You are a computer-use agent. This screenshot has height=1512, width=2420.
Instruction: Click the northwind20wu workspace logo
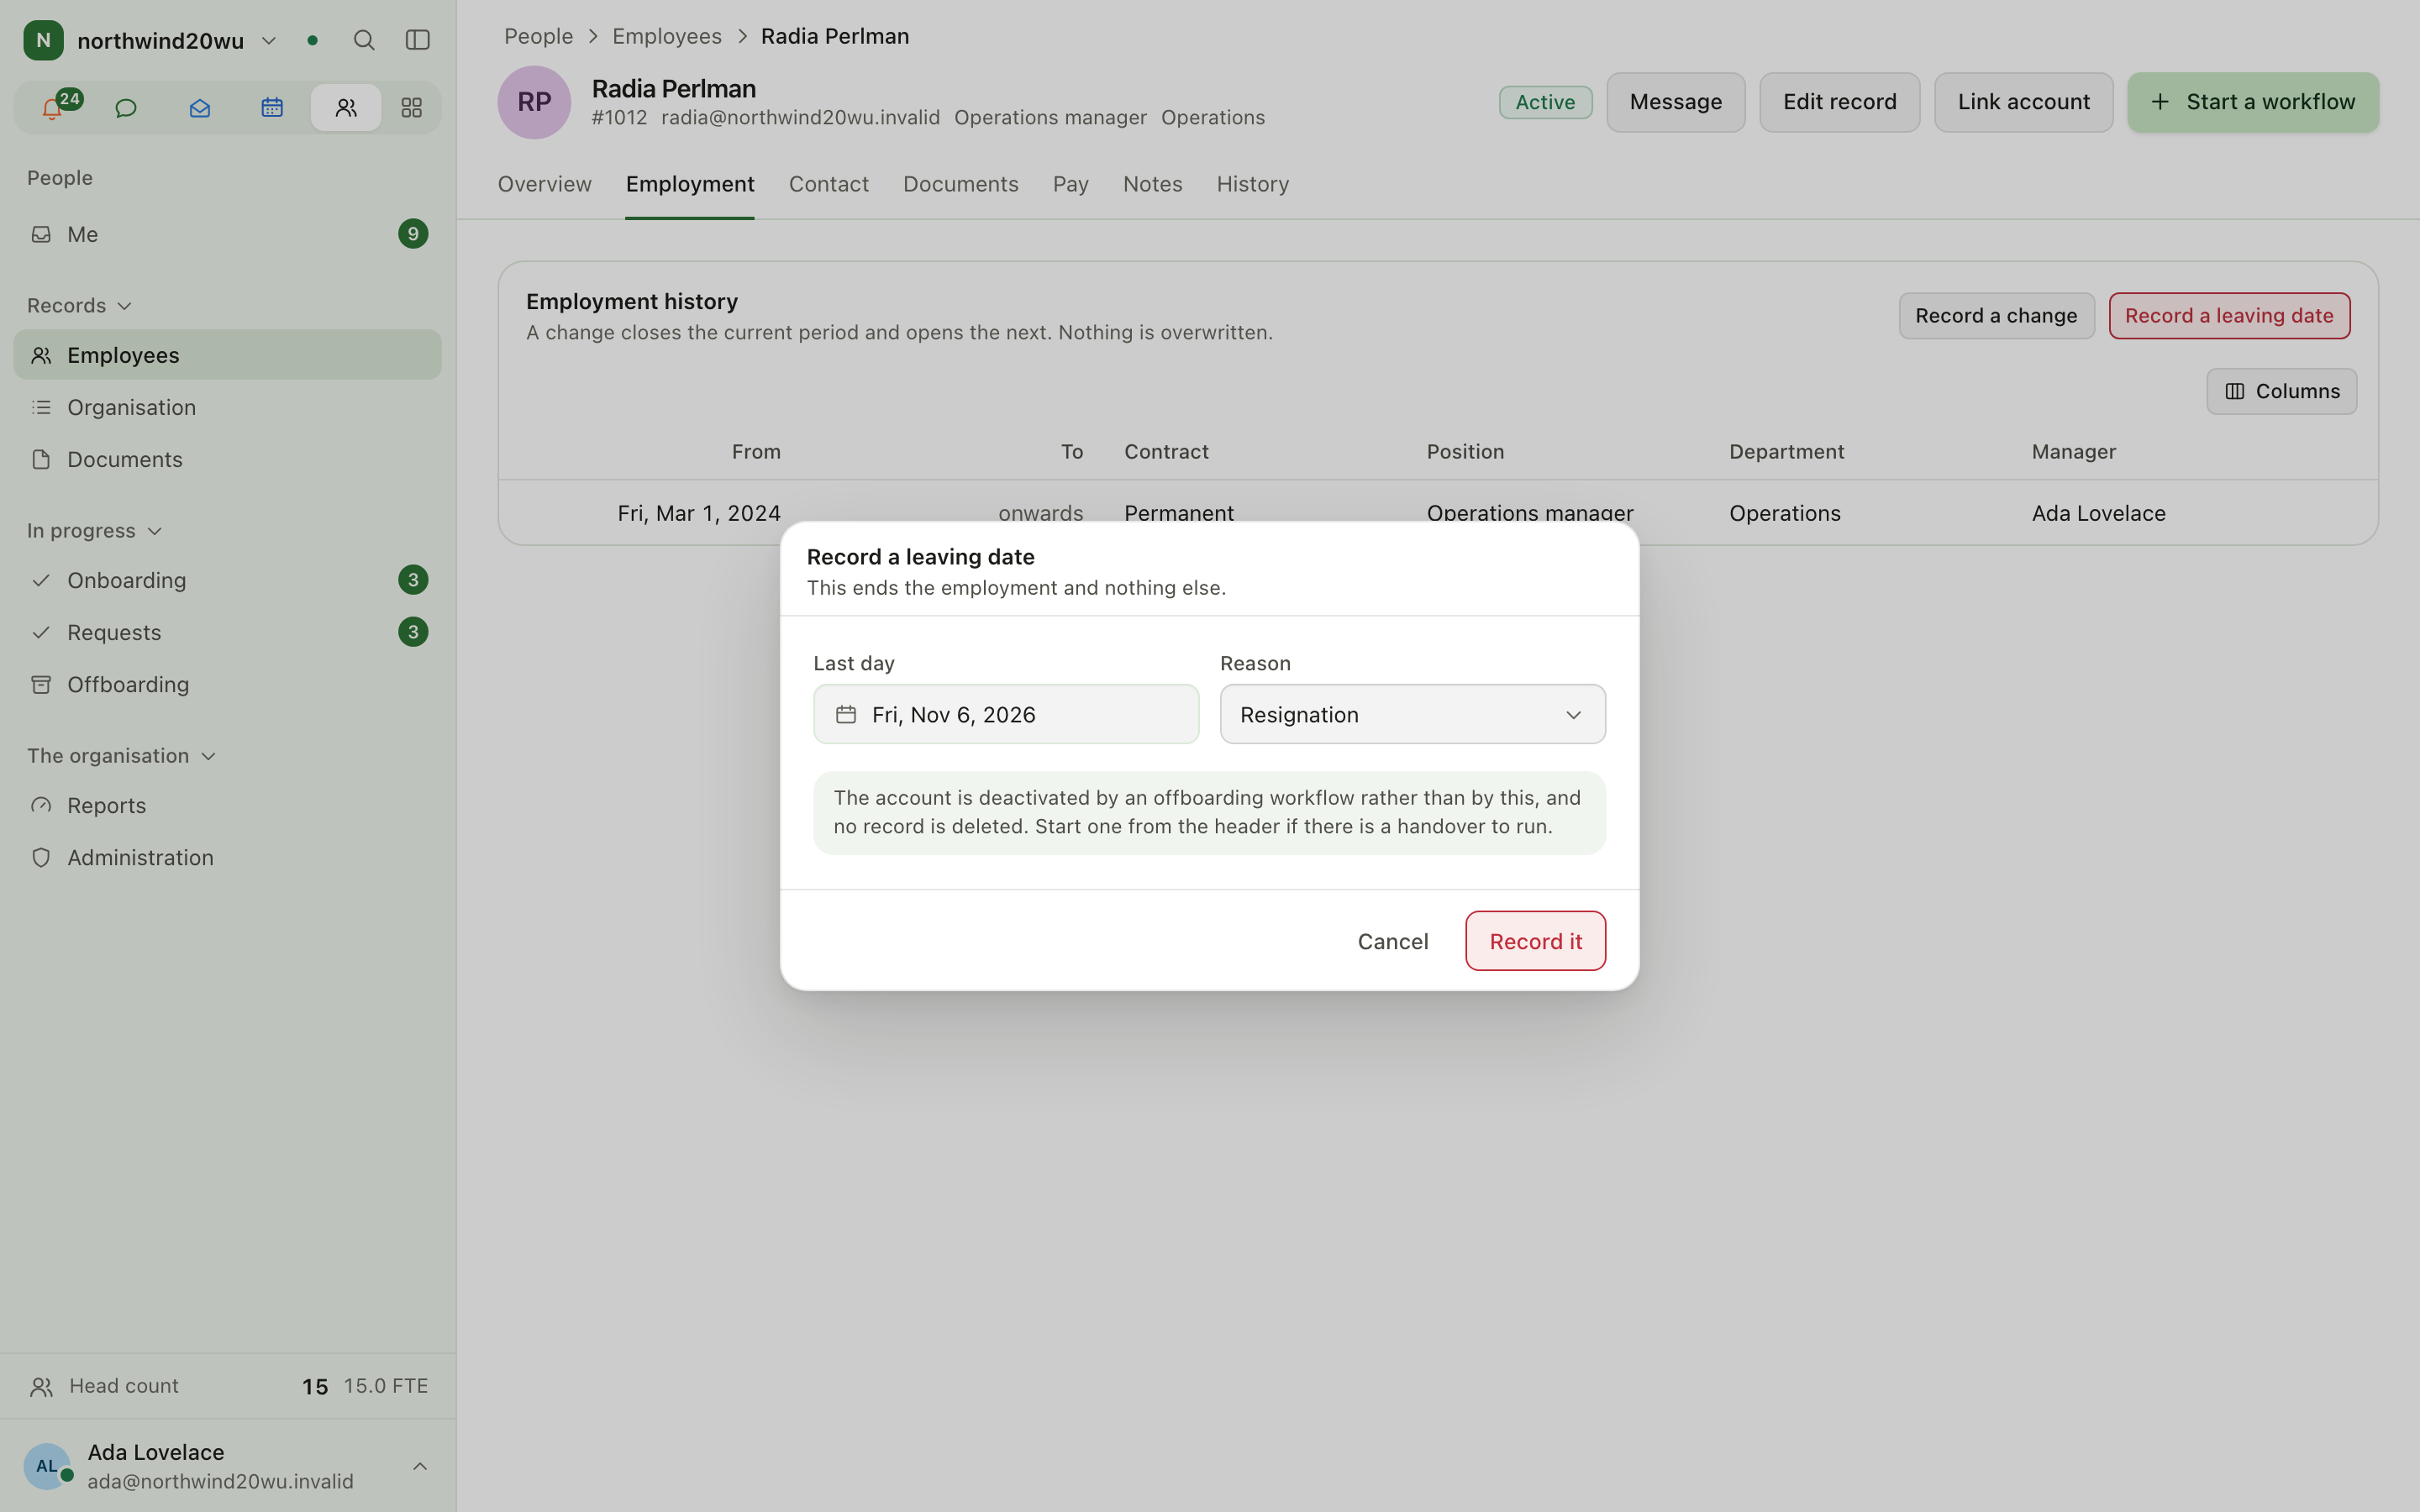coord(43,40)
